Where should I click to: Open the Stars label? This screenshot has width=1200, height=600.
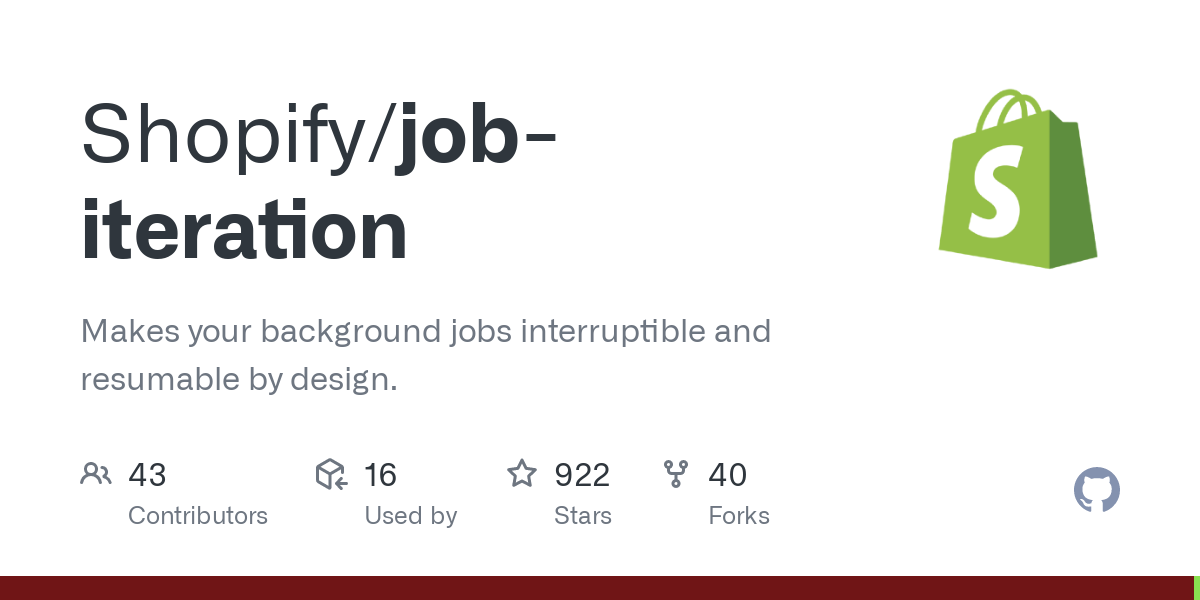click(x=582, y=516)
